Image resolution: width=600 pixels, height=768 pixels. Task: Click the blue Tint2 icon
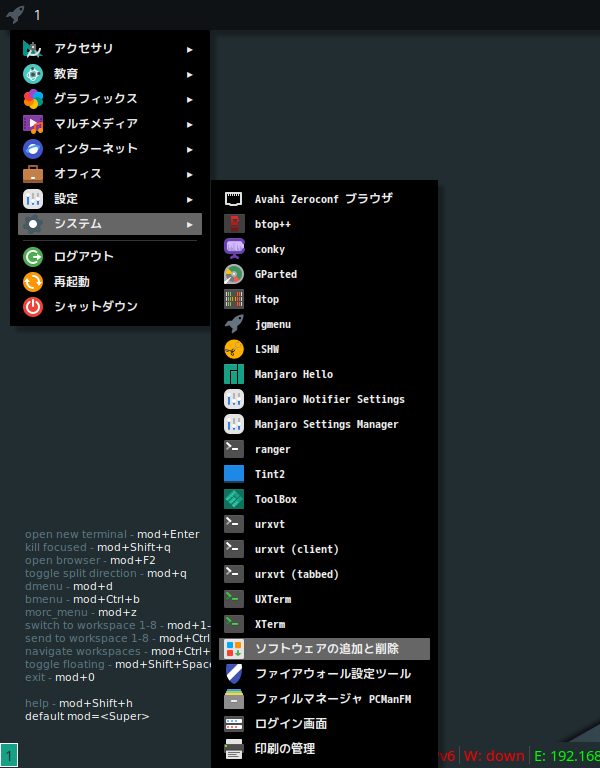pyautogui.click(x=234, y=474)
